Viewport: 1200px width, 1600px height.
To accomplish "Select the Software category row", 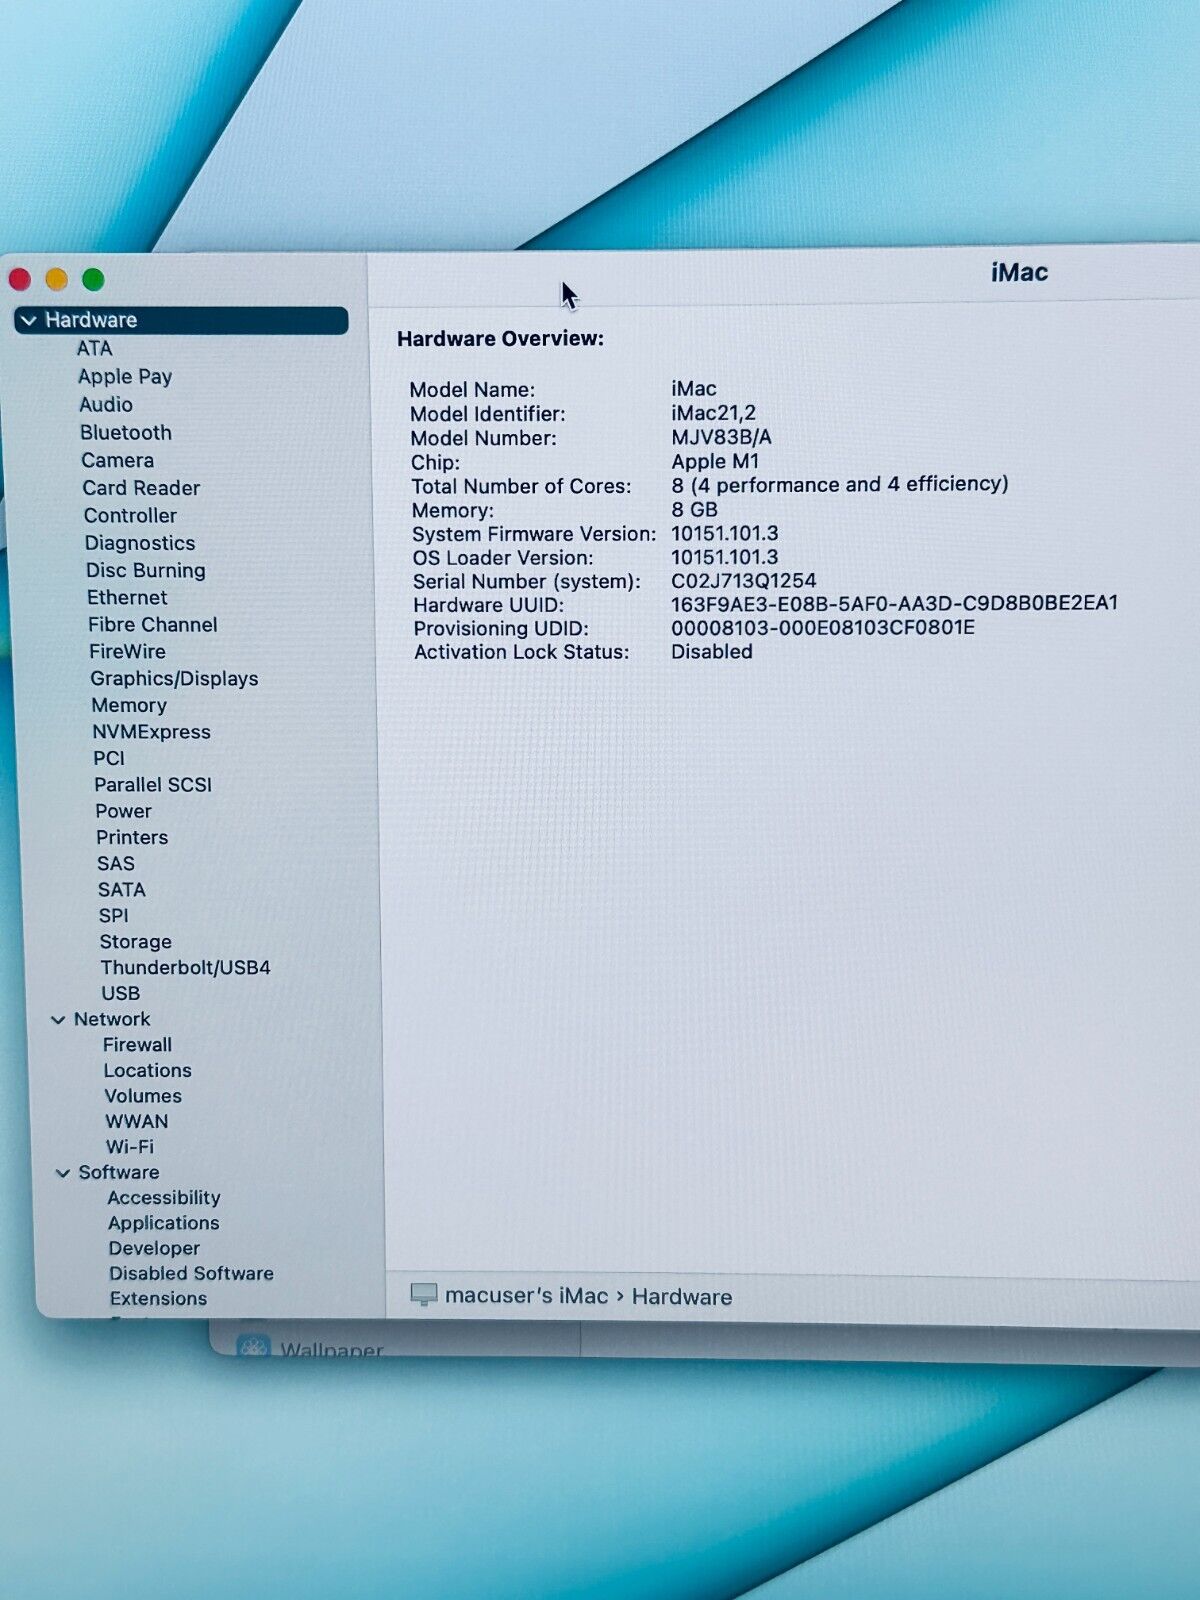I will 119,1172.
